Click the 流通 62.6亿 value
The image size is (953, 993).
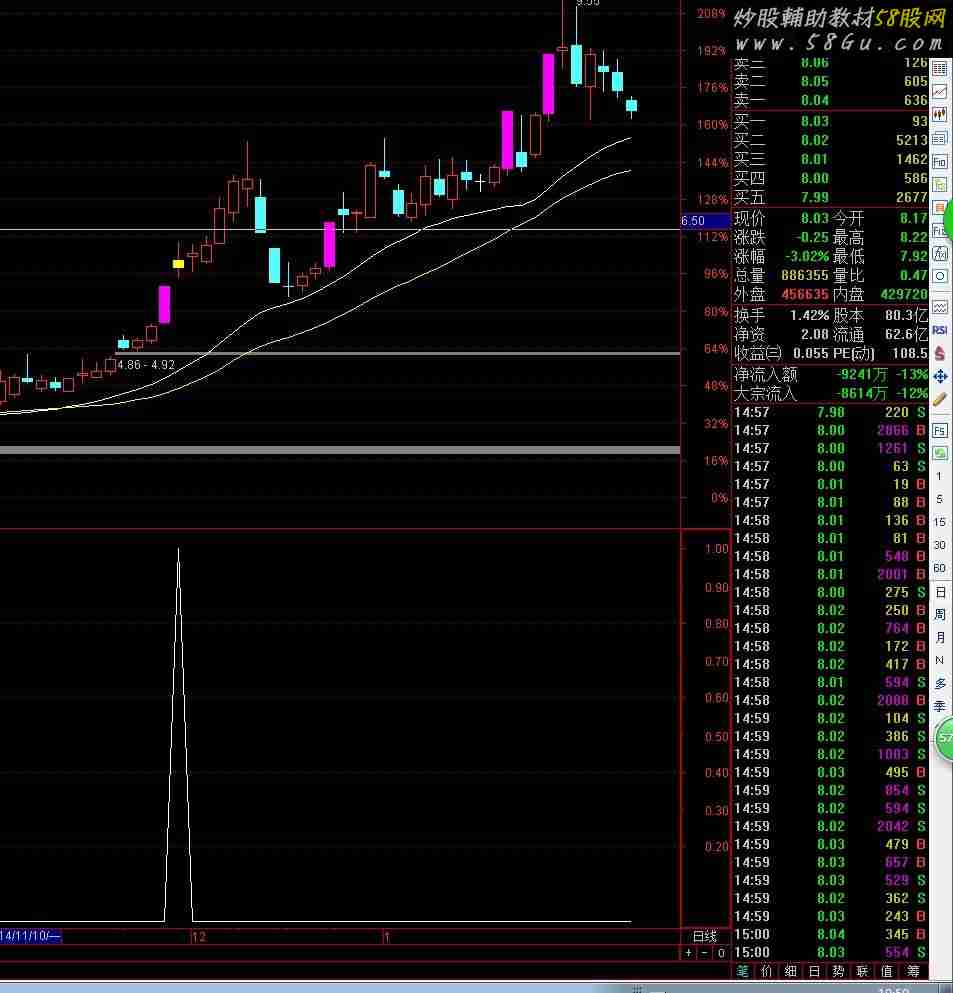point(906,334)
